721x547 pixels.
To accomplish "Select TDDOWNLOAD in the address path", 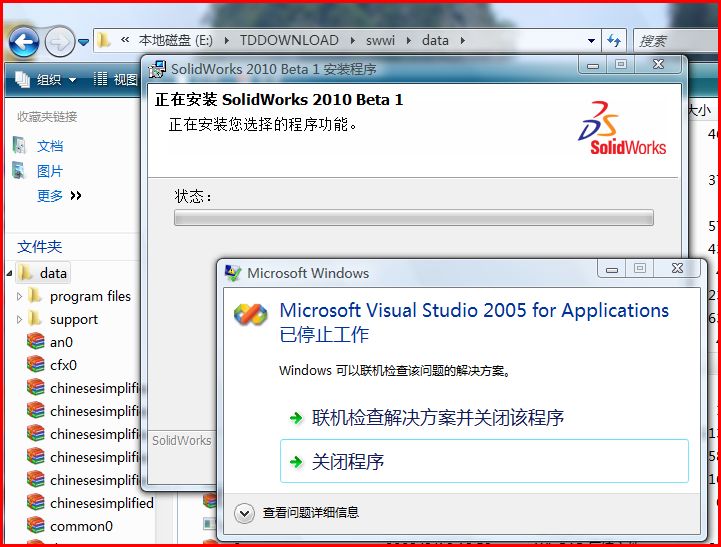I will (289, 40).
